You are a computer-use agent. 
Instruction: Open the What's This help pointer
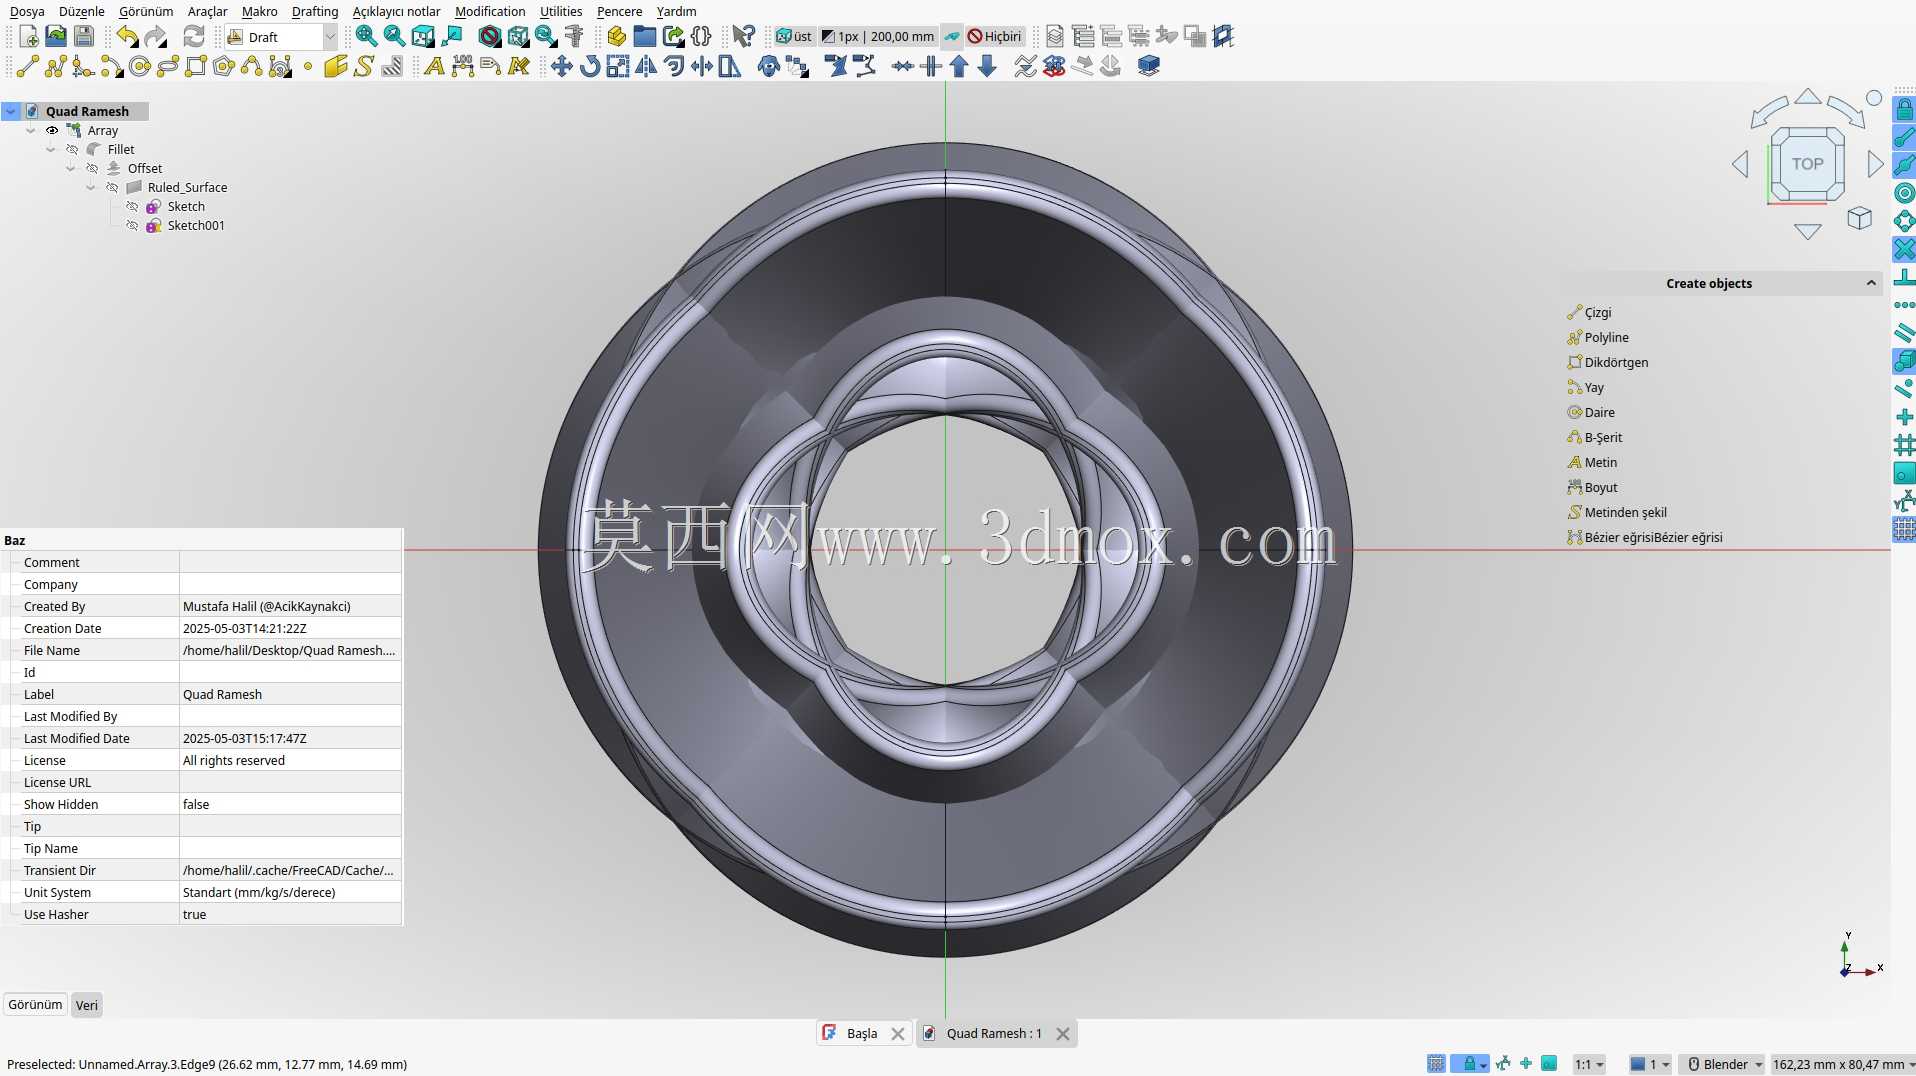(743, 37)
